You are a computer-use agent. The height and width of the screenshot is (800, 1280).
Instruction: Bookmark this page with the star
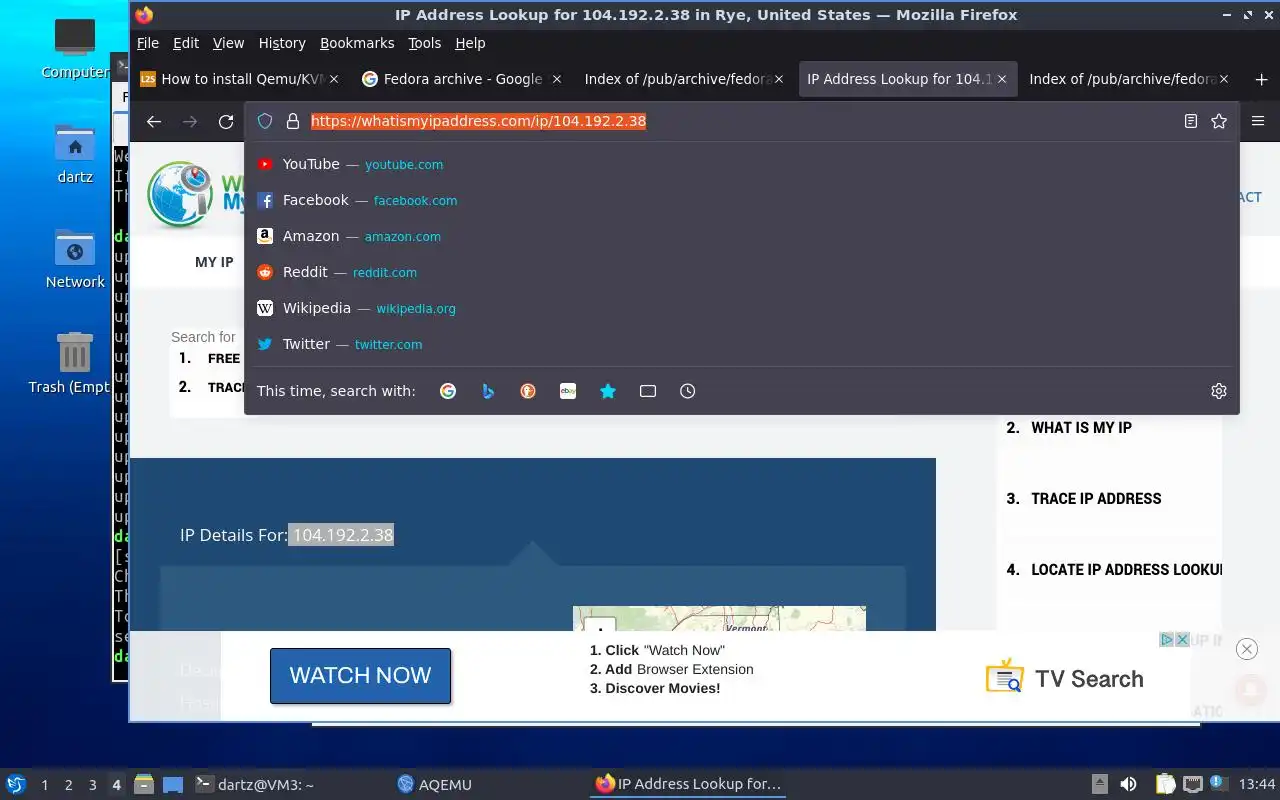(1219, 121)
